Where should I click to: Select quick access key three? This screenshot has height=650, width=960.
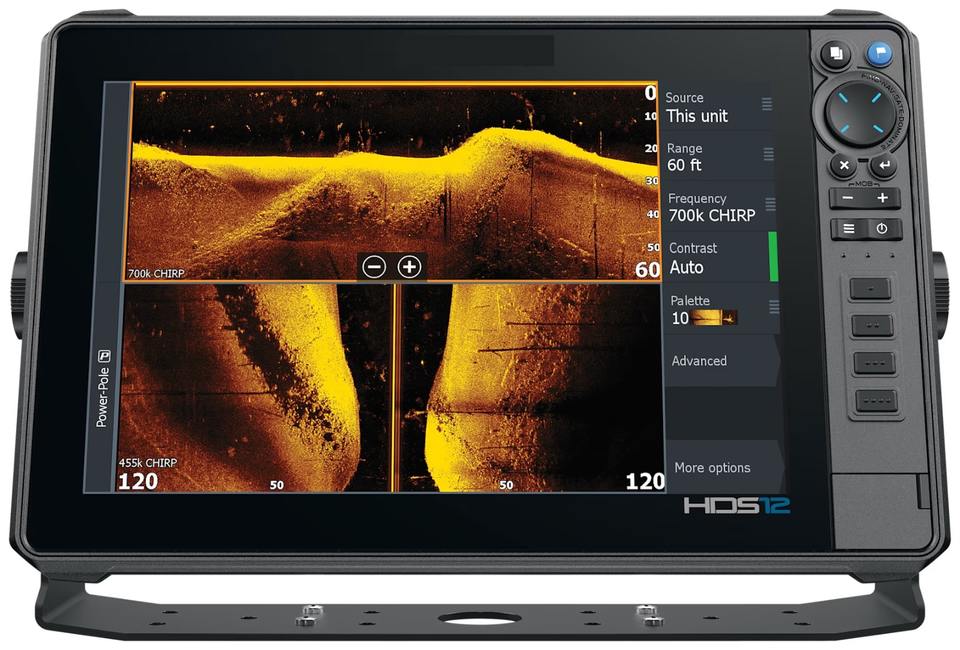pos(874,362)
